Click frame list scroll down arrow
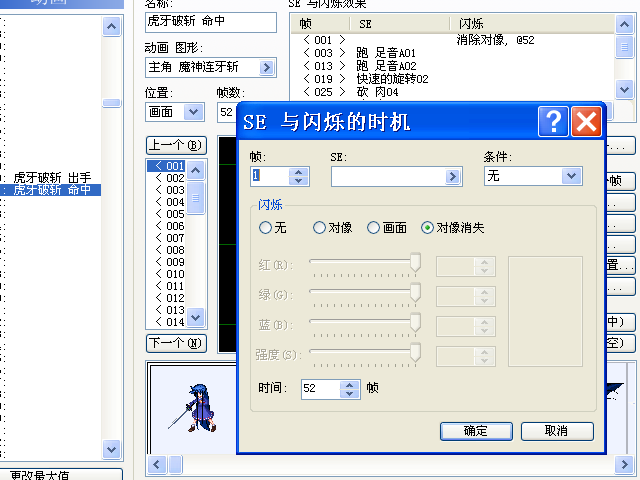Screen dimensions: 640x480 [196, 317]
